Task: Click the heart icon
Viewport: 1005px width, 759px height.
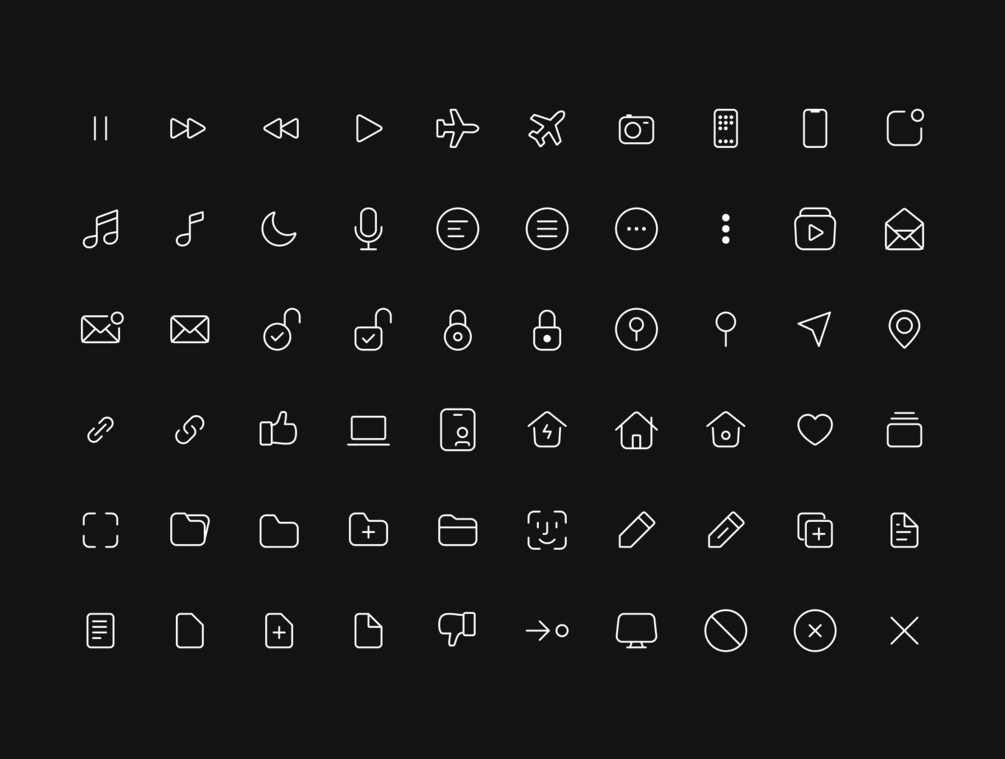Action: pyautogui.click(x=815, y=429)
